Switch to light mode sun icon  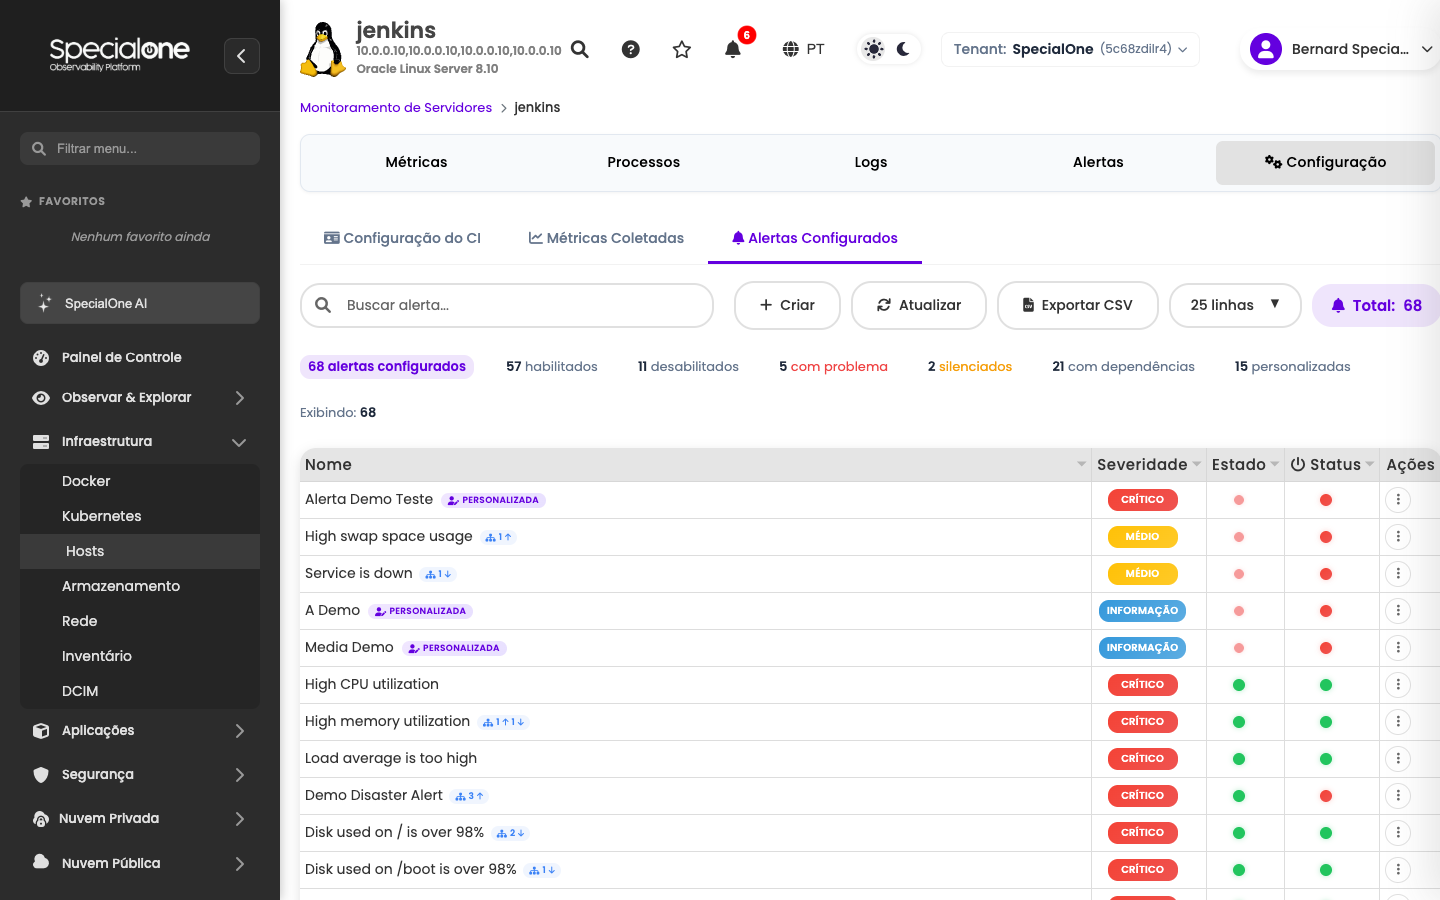coord(874,49)
